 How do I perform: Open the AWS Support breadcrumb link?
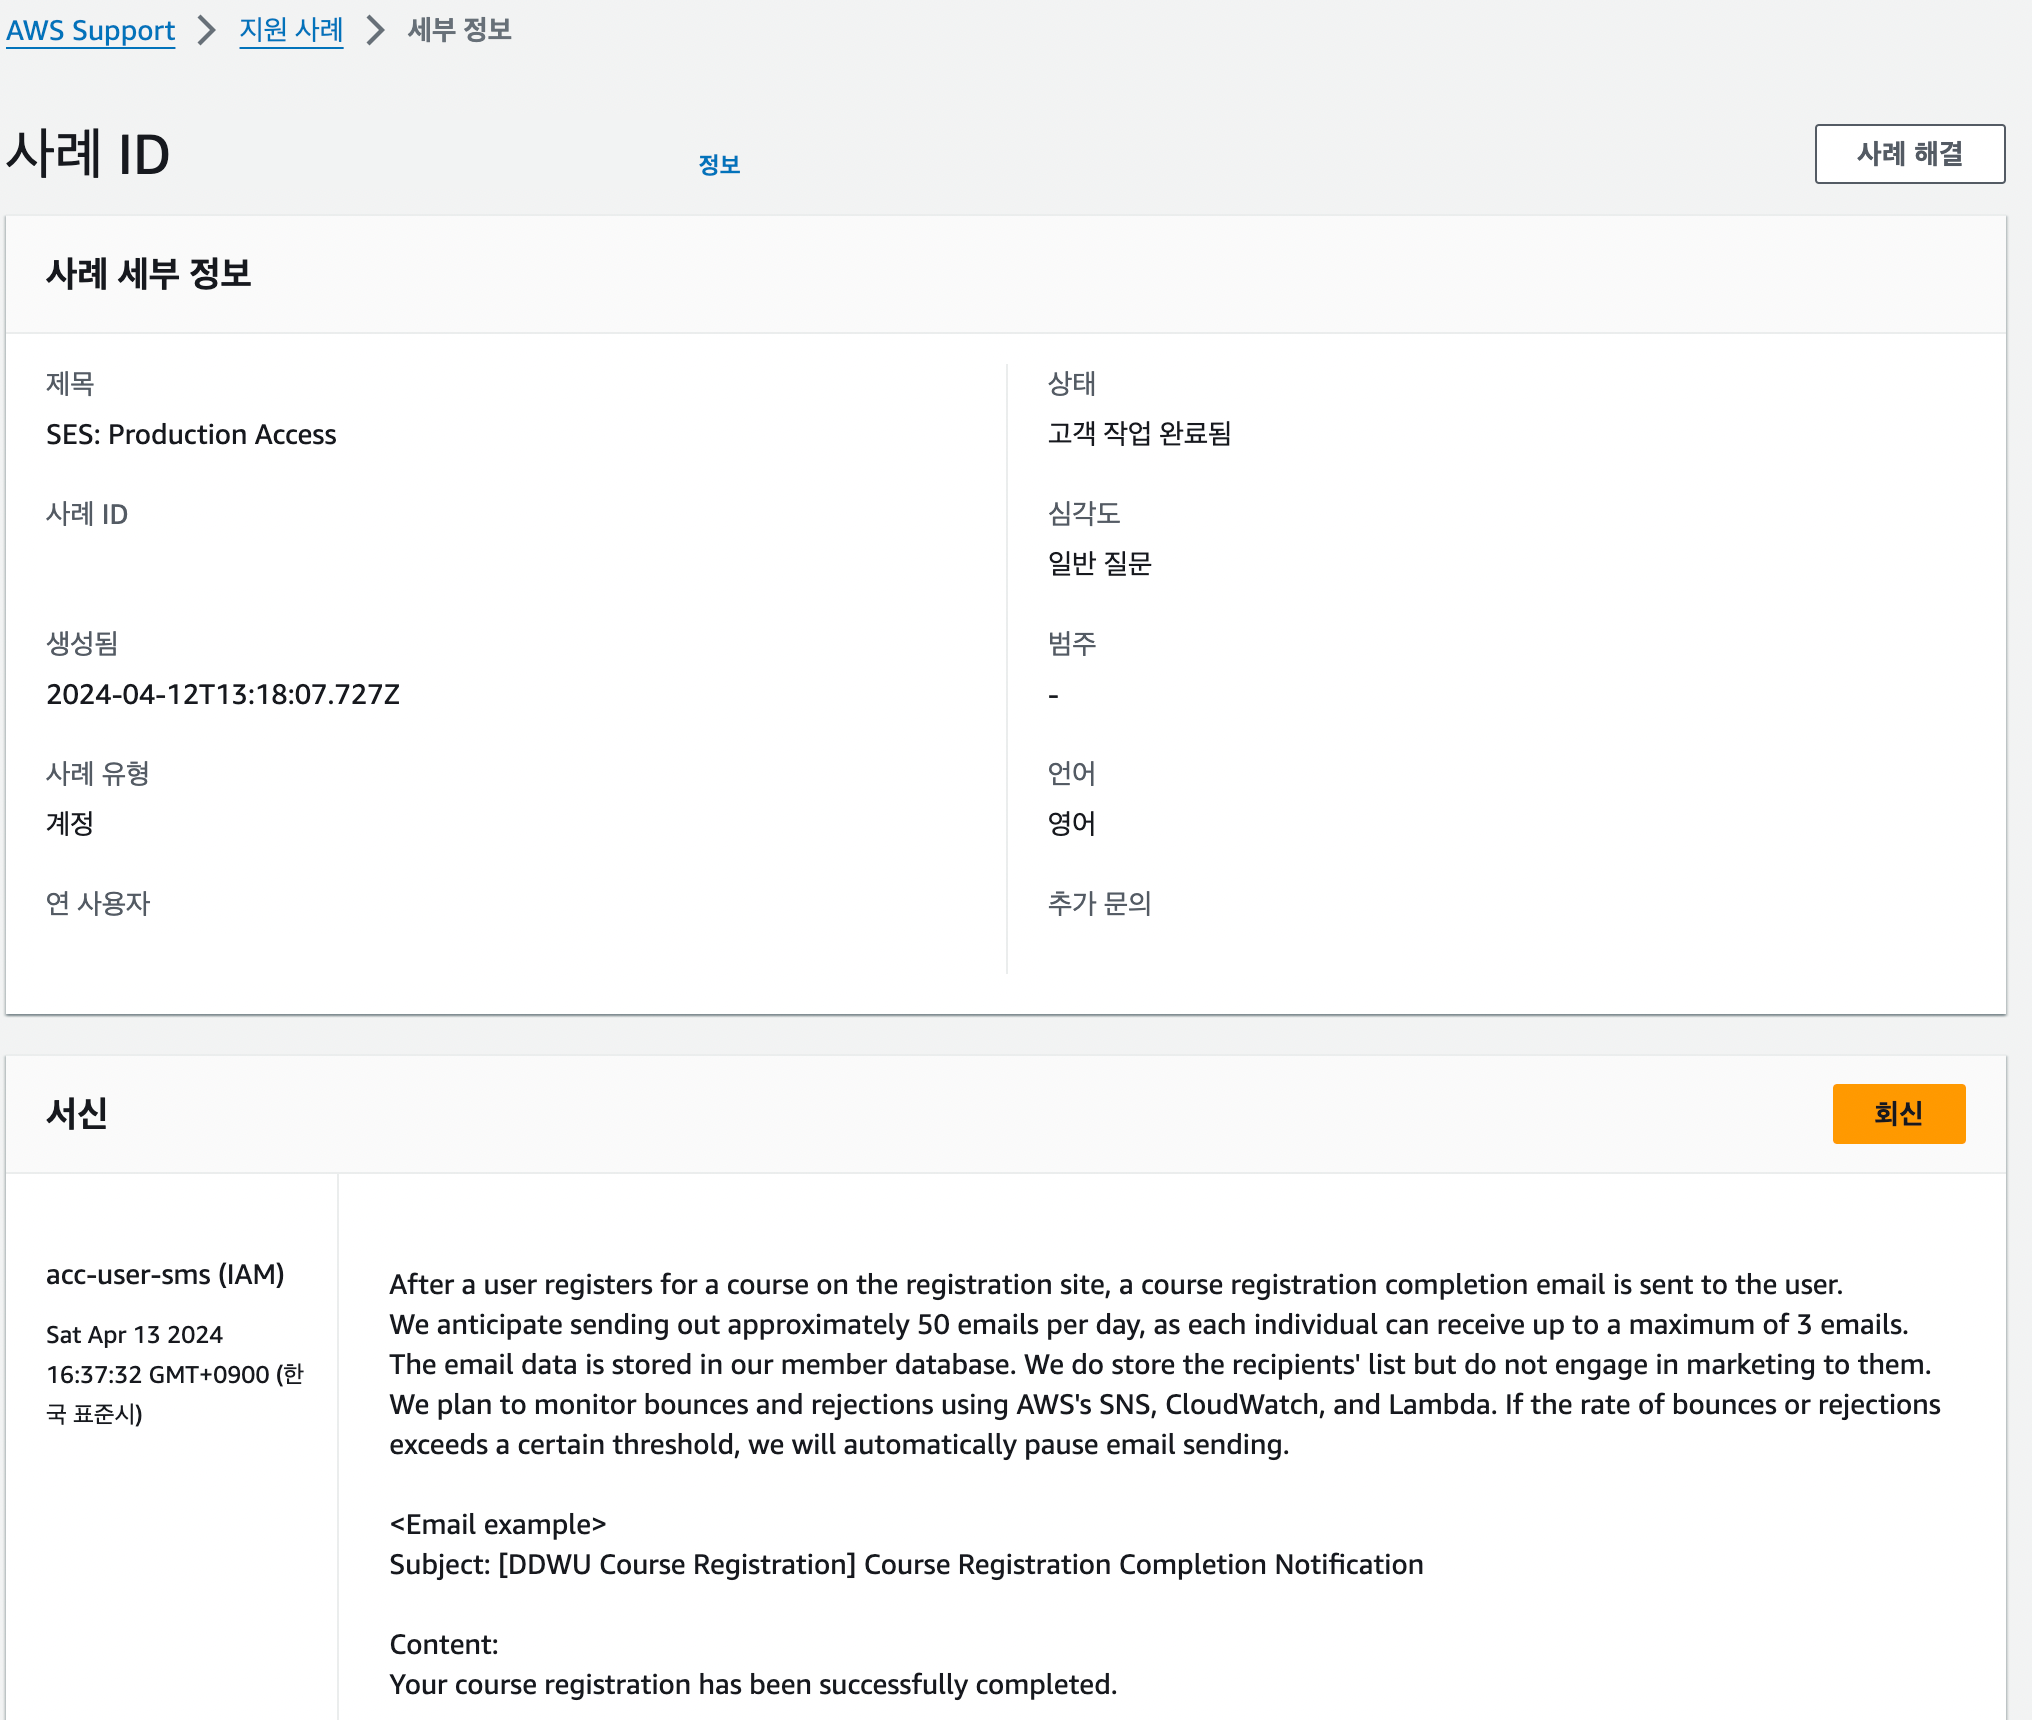(x=90, y=31)
